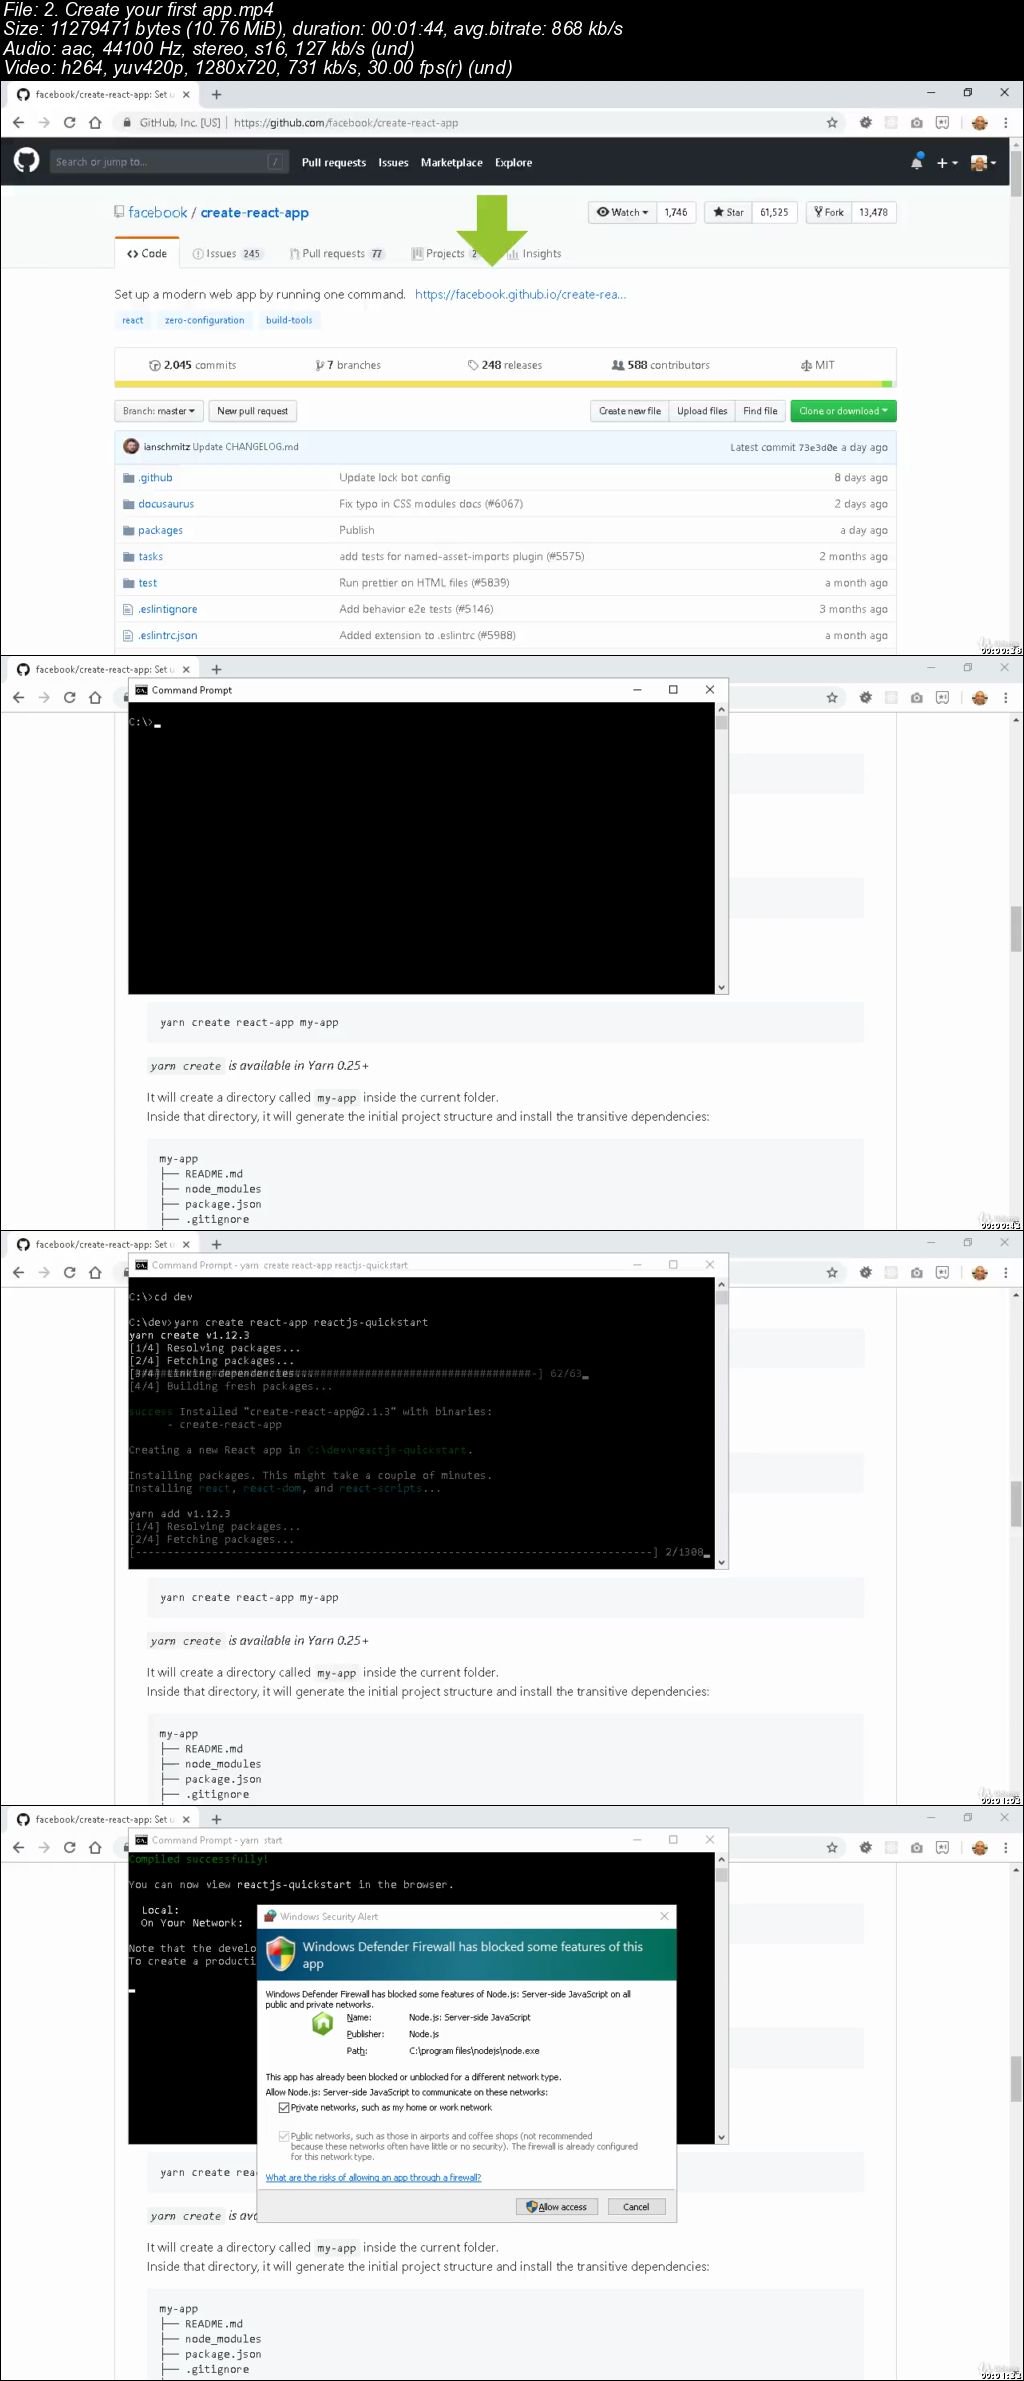Open the Clone or download dropdown
Image resolution: width=1024 pixels, height=2381 pixels.
843,411
